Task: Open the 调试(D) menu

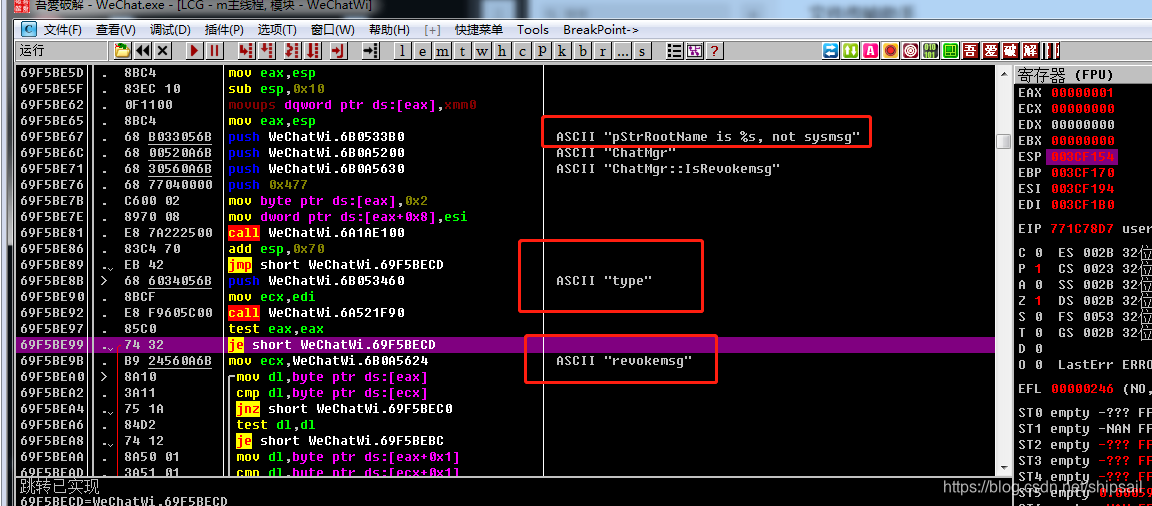Action: pyautogui.click(x=170, y=29)
